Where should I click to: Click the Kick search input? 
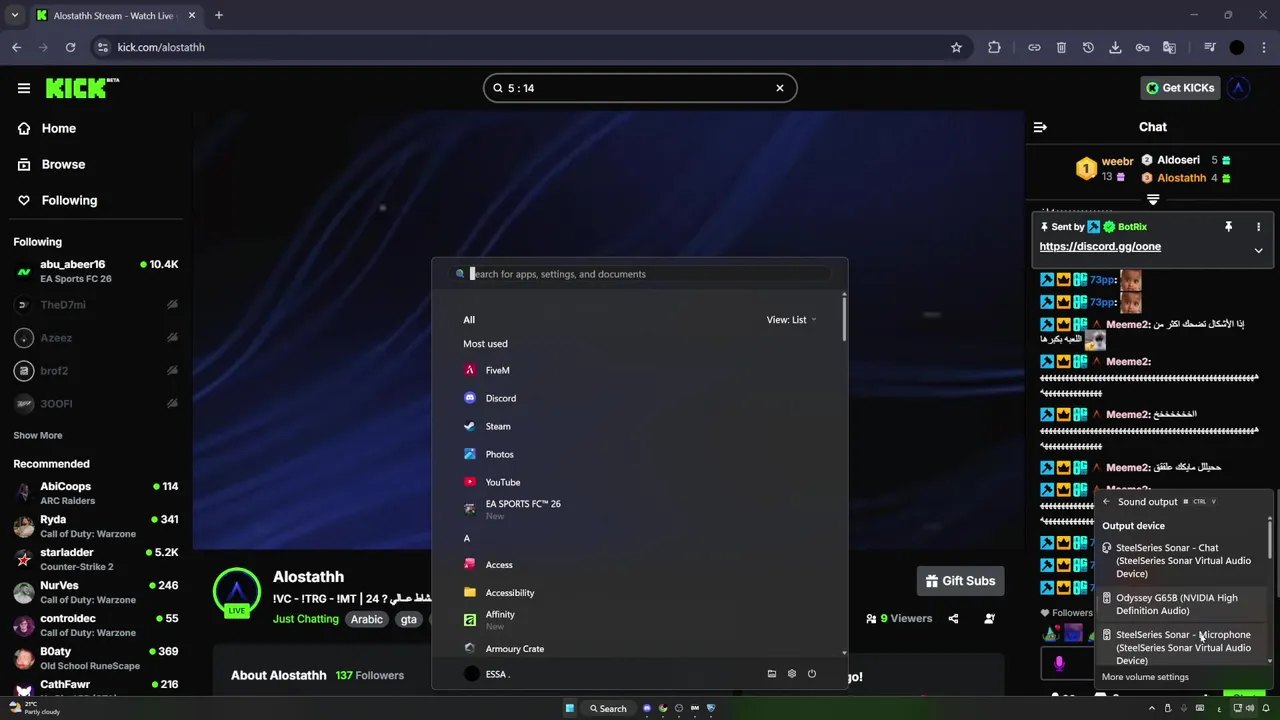[x=640, y=88]
